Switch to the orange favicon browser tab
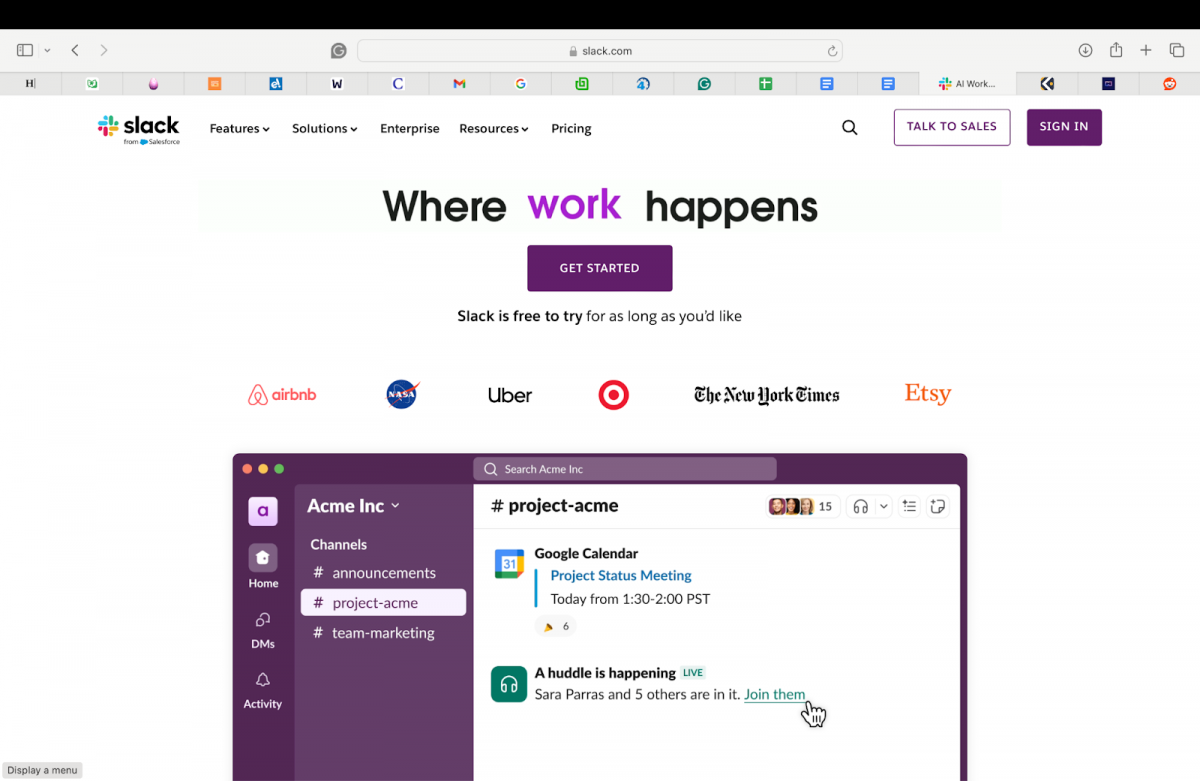The height and width of the screenshot is (781, 1200). click(x=214, y=84)
